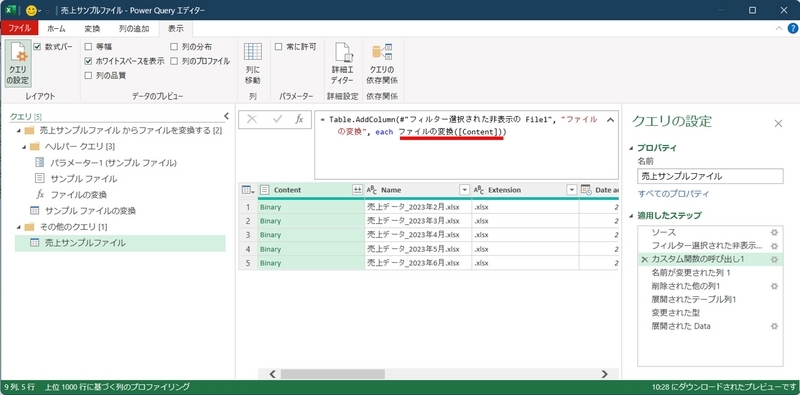The image size is (800, 395).
Task: Delete カスタム関数の呼び出し1 step with X icon
Action: click(644, 260)
